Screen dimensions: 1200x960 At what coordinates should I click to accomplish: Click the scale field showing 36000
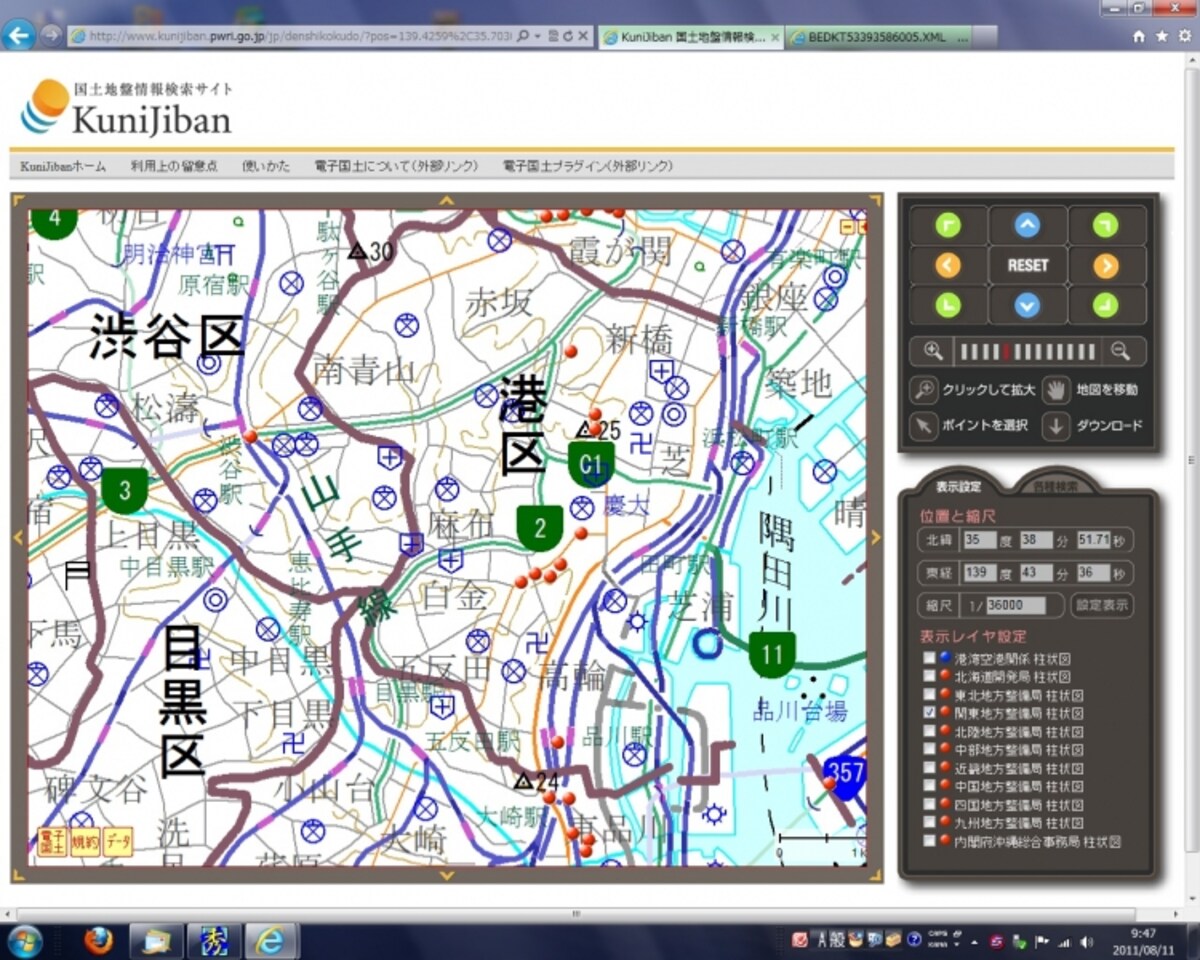[1015, 606]
